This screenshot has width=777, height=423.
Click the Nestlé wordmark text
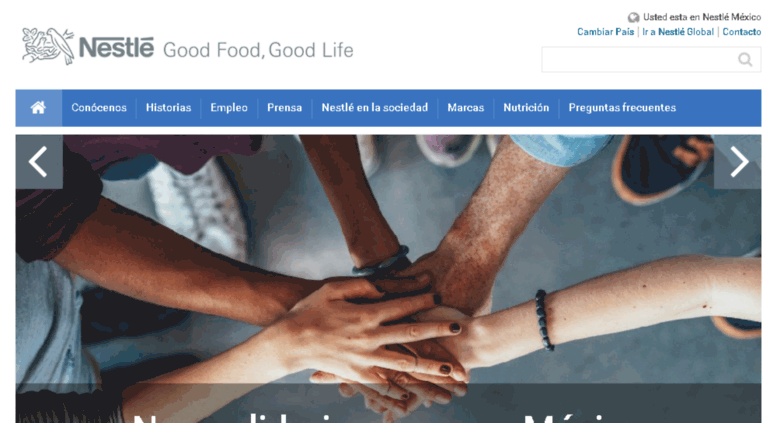pos(116,48)
